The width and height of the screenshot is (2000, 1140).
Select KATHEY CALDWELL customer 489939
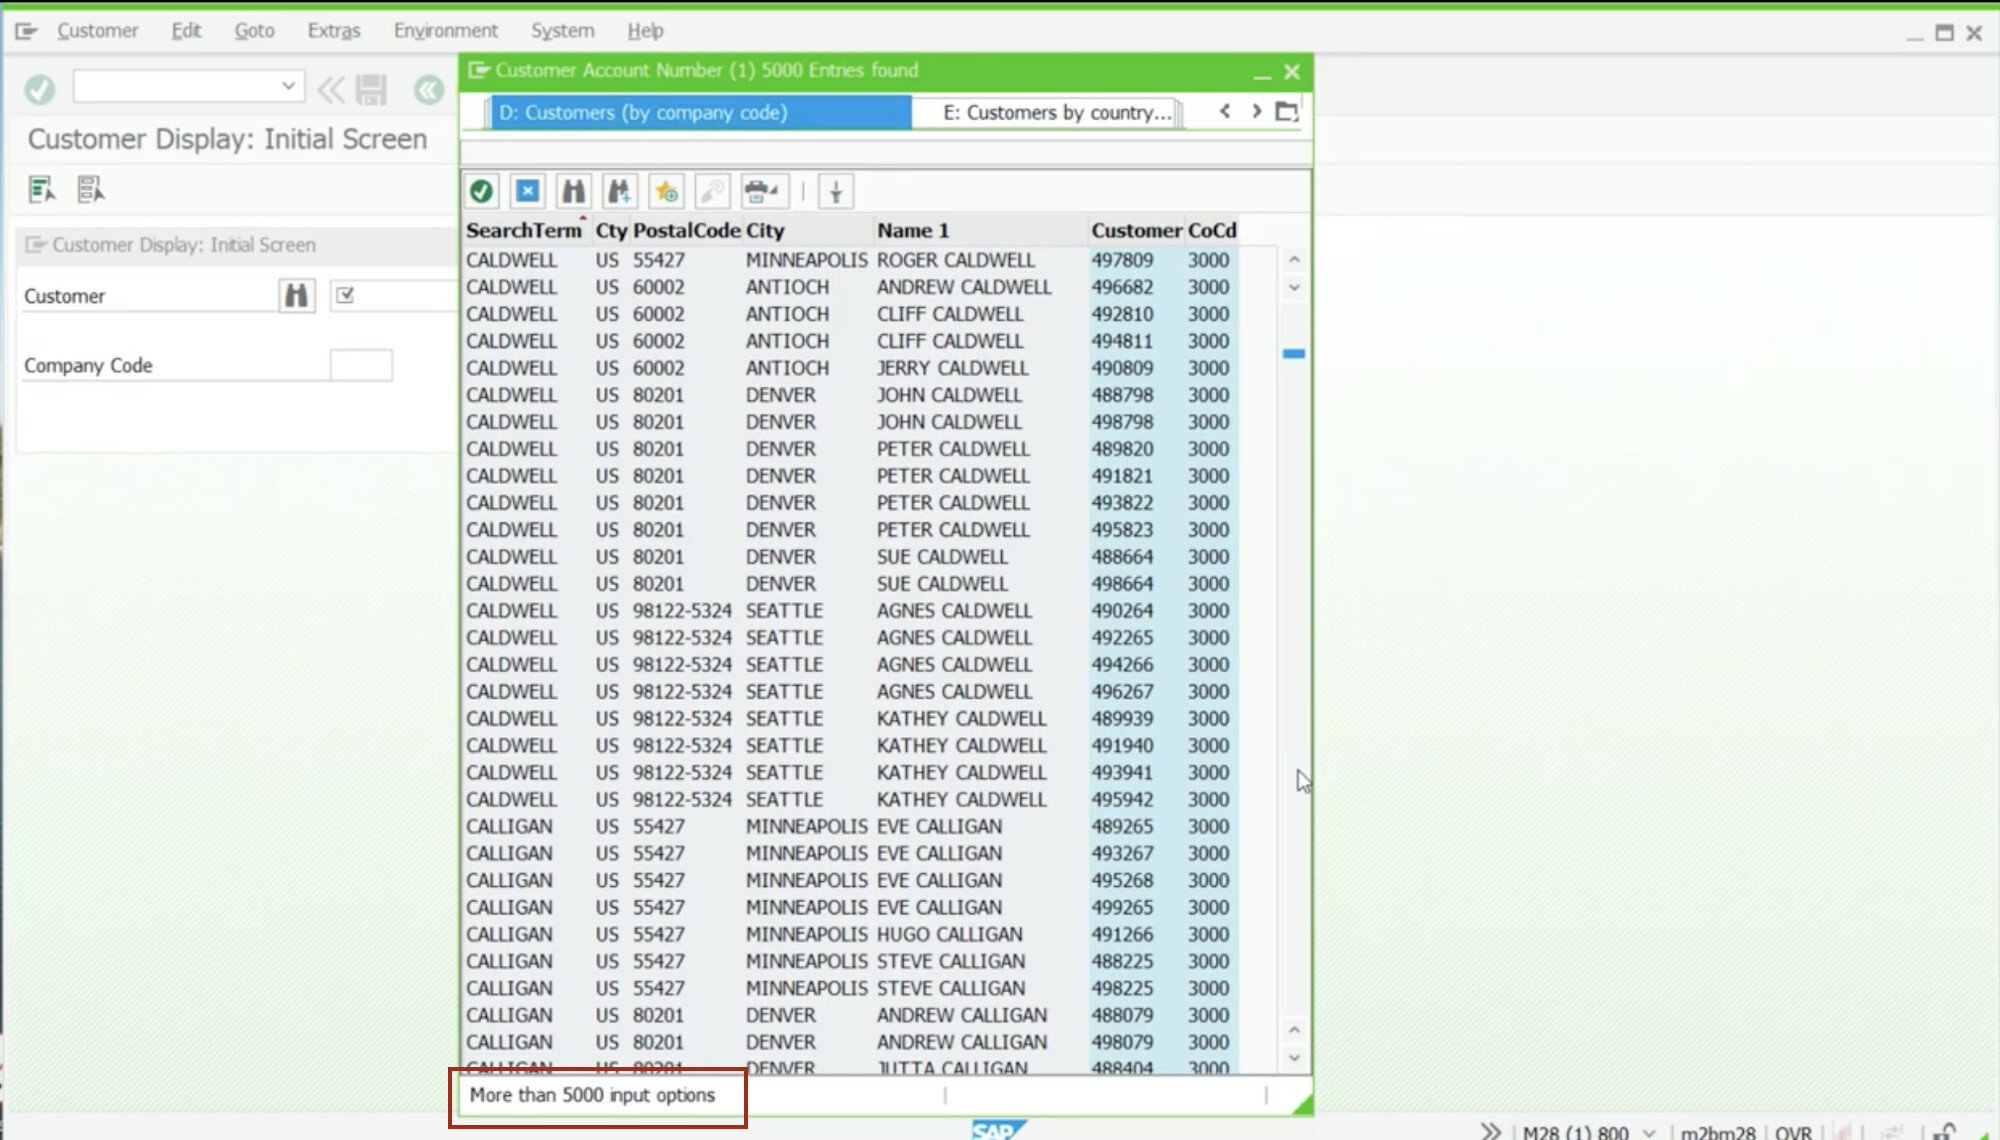(851, 719)
